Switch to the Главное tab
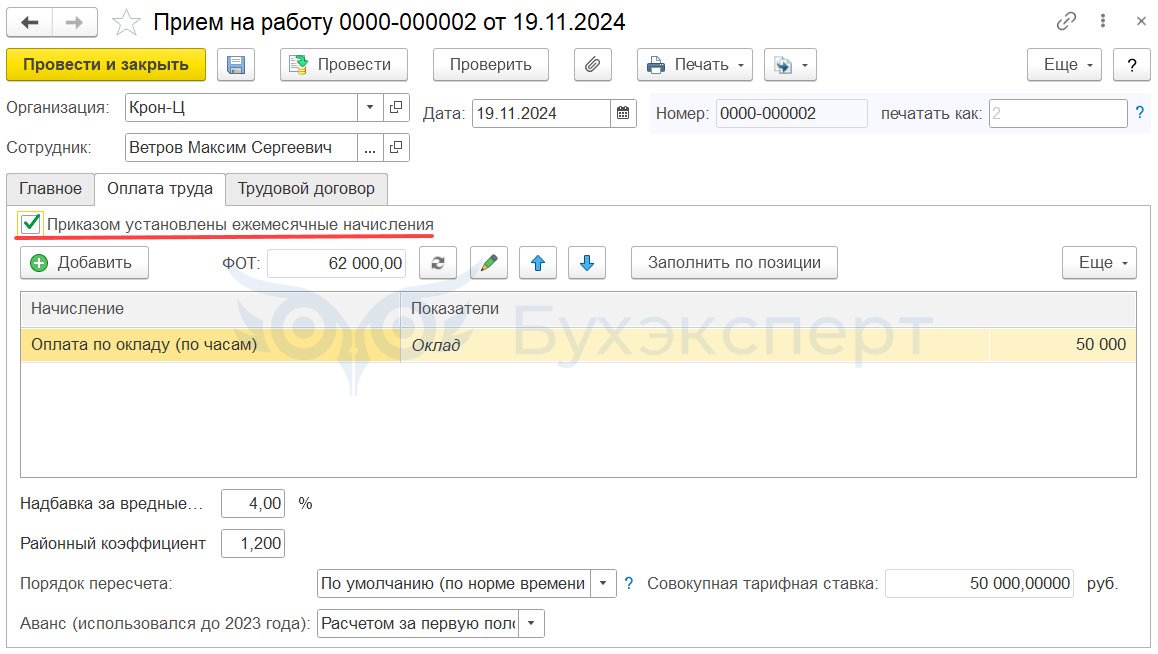 click(x=50, y=189)
